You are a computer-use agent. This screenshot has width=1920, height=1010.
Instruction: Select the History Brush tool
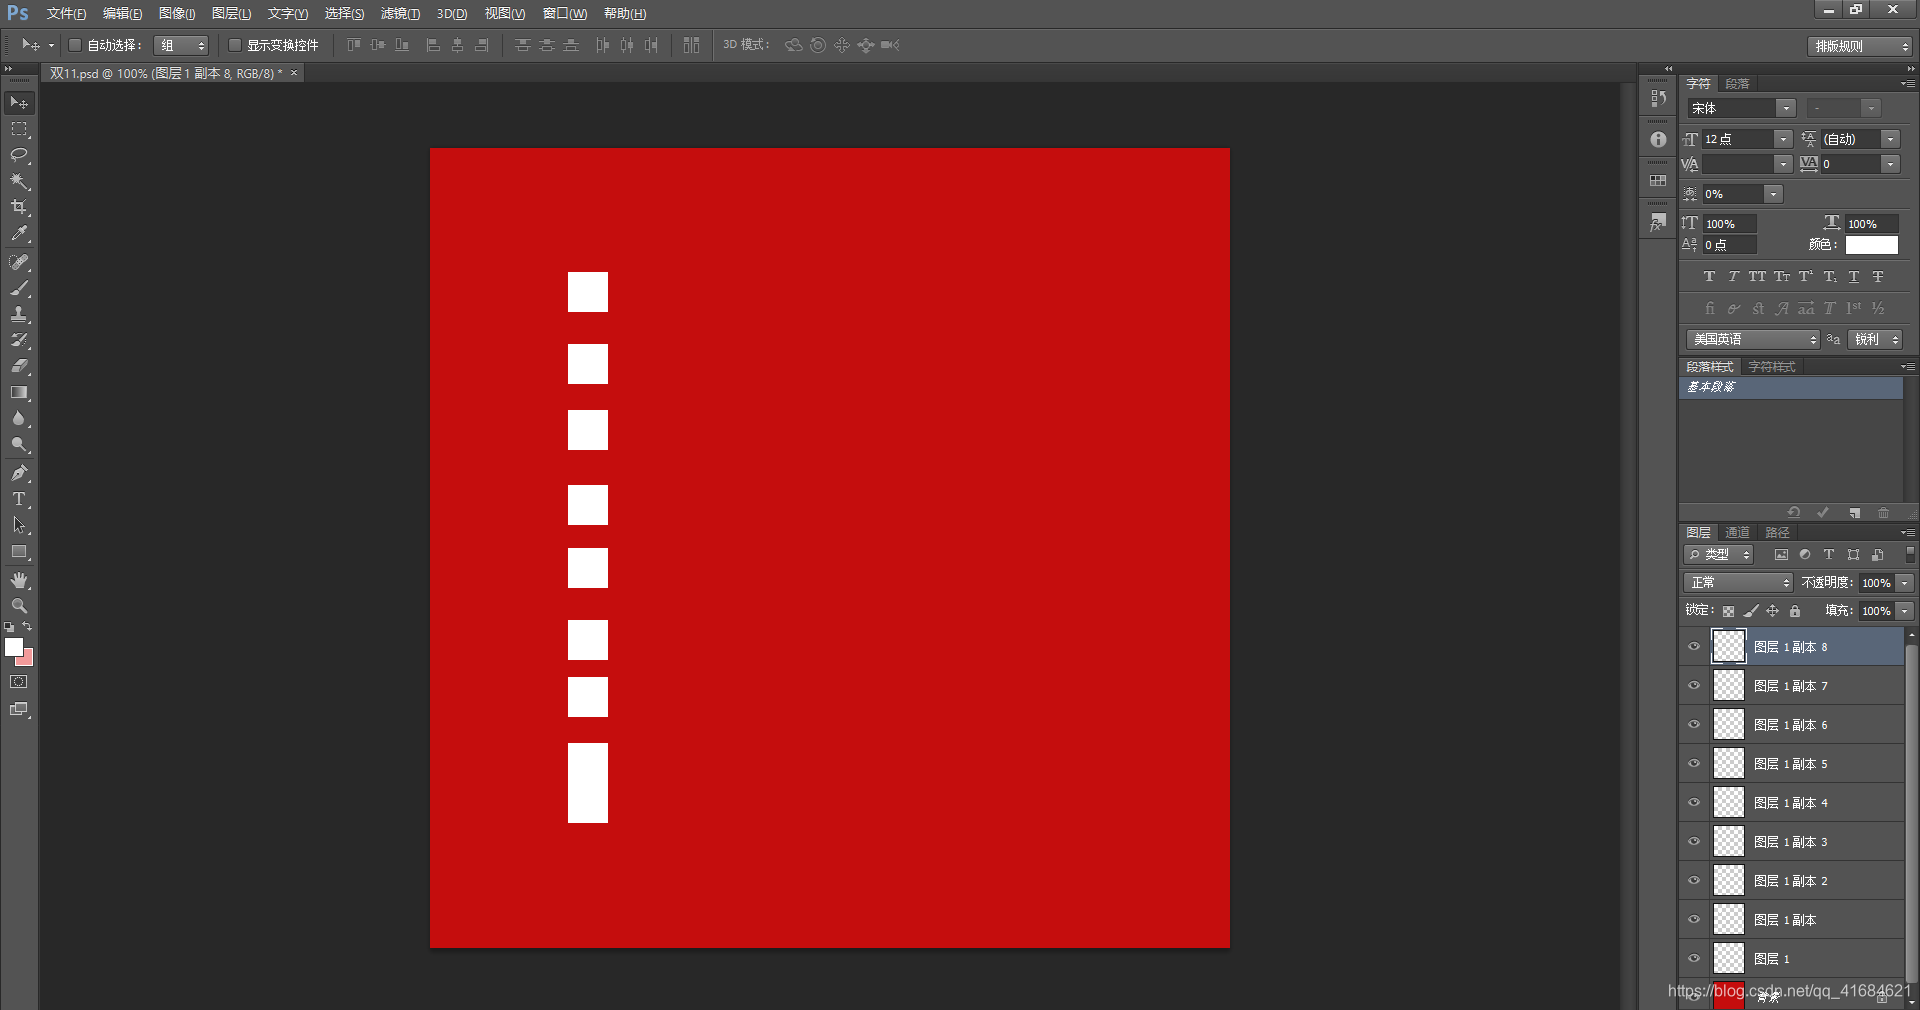(19, 340)
